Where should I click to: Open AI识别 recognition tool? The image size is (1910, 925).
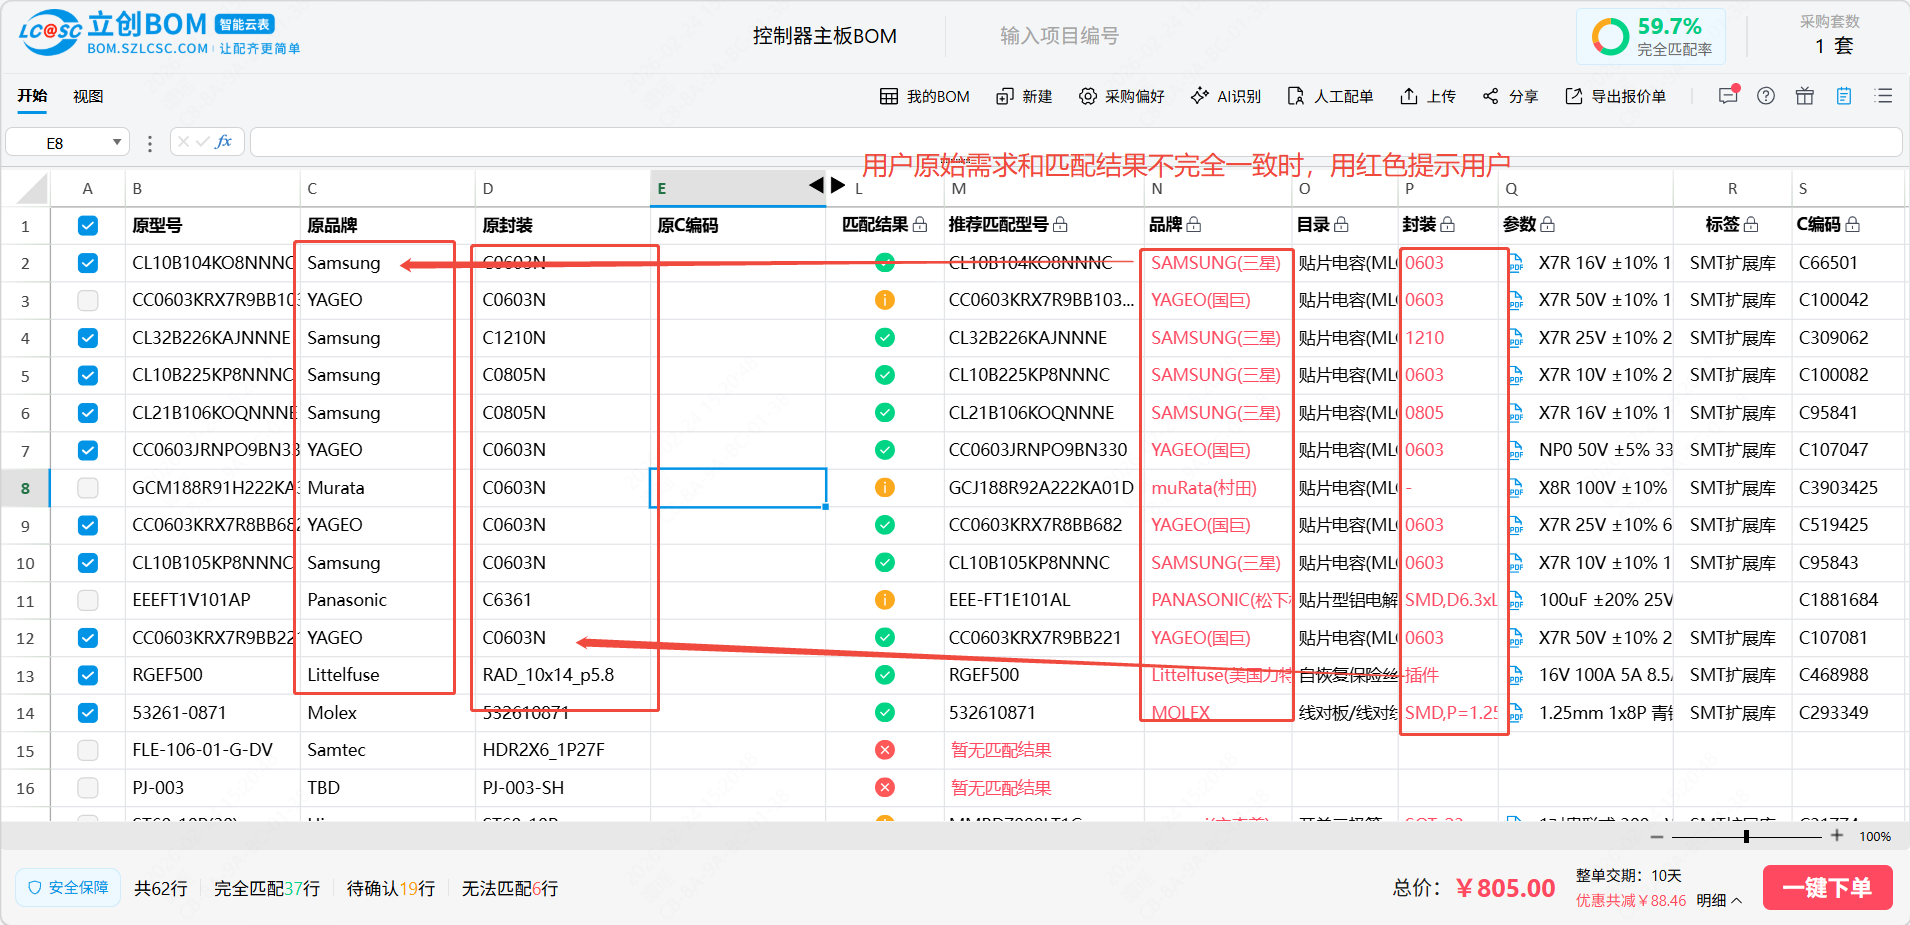tap(1225, 96)
